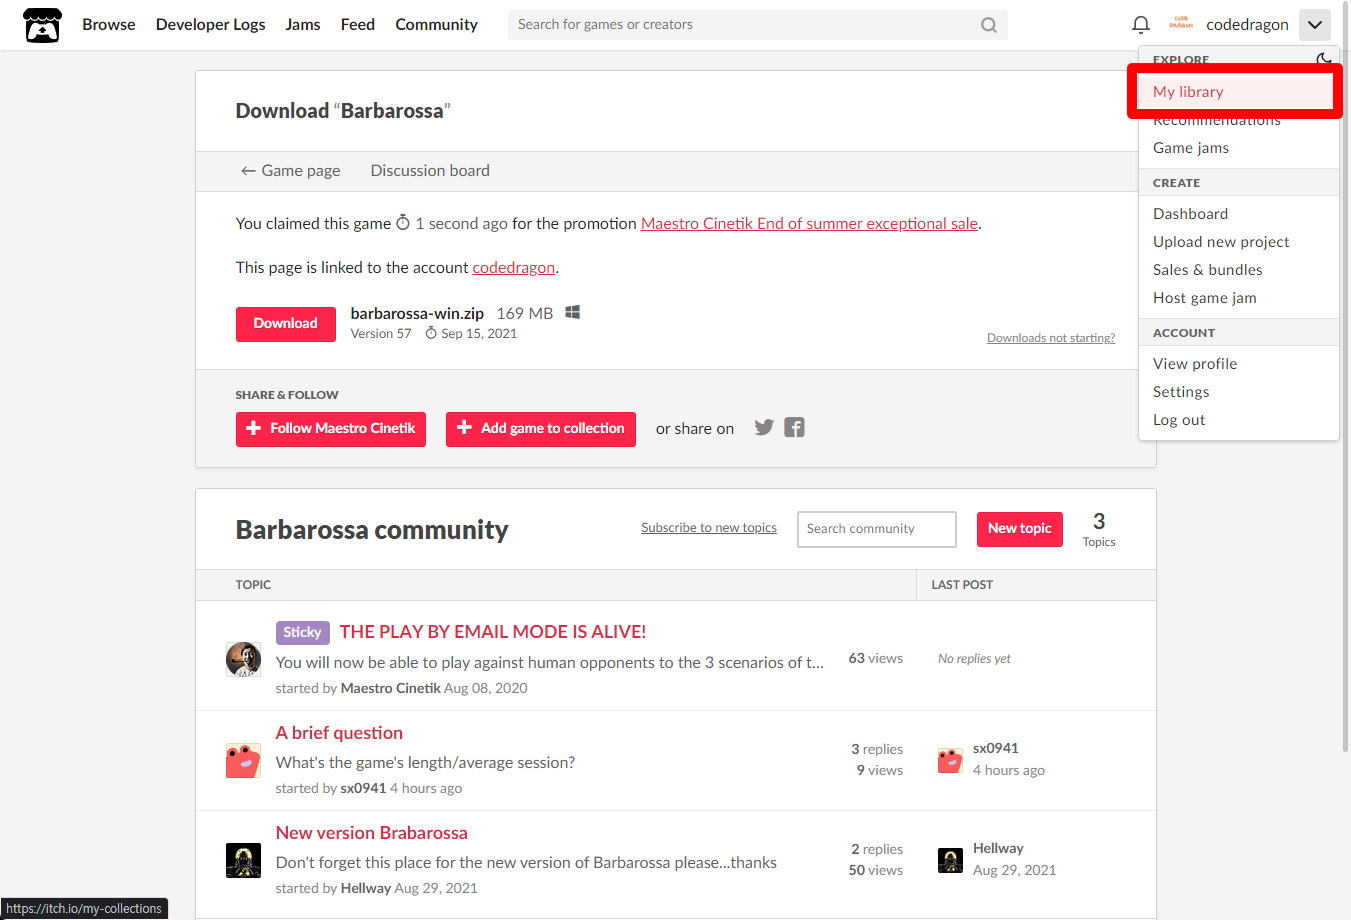Click the 3 Topics counter

pyautogui.click(x=1098, y=529)
